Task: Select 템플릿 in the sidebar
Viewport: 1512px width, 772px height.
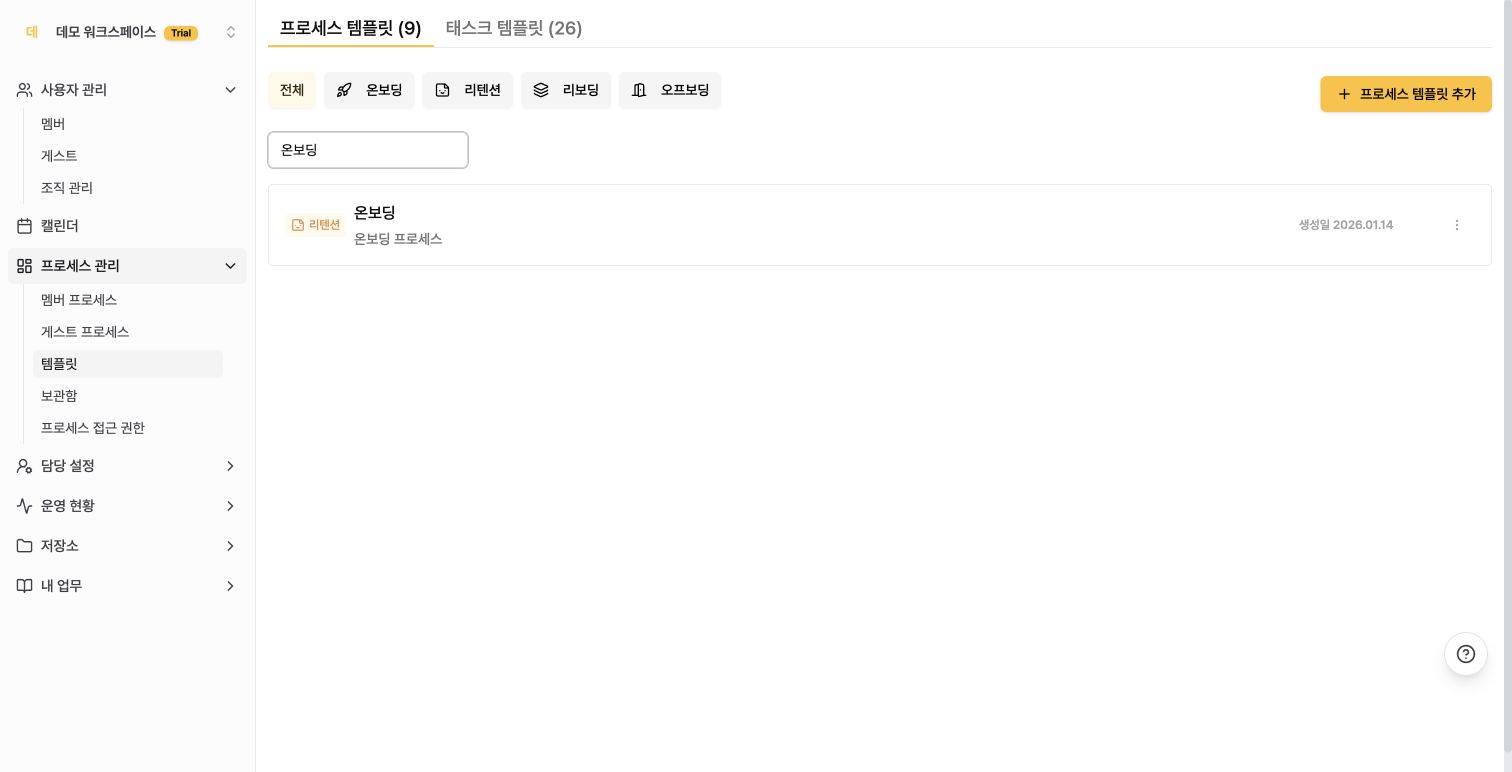Action: pyautogui.click(x=128, y=364)
